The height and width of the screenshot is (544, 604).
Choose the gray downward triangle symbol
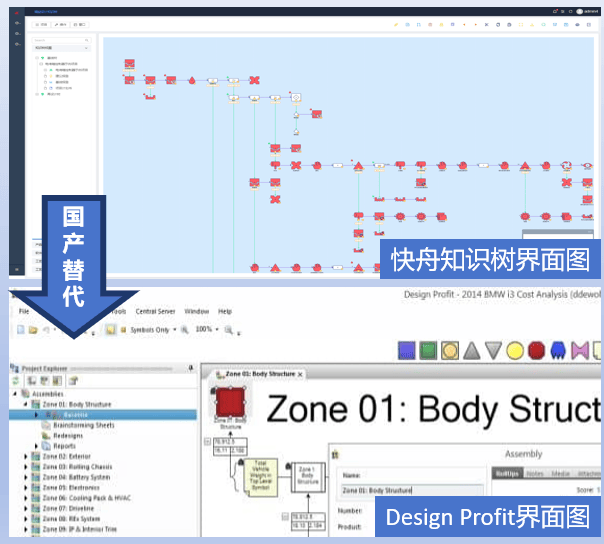pyautogui.click(x=493, y=351)
